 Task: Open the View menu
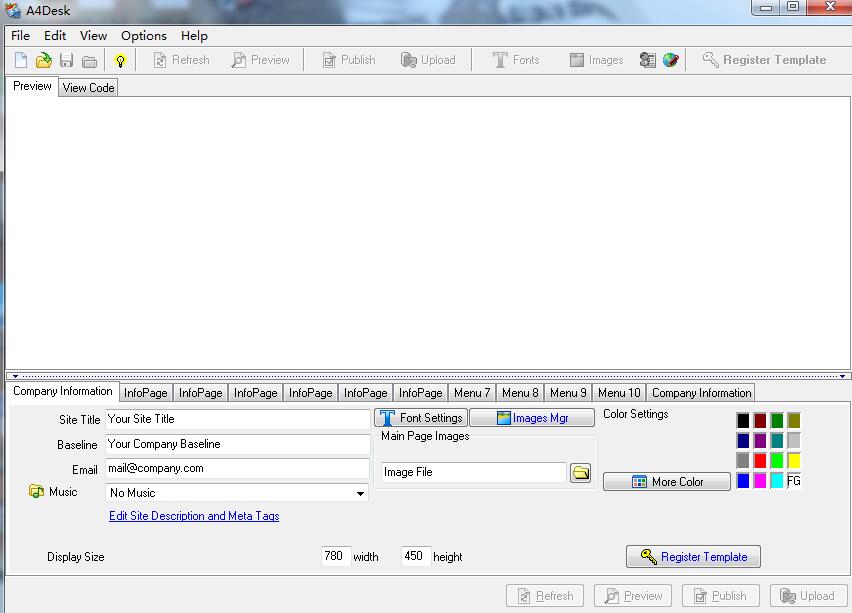(x=93, y=36)
